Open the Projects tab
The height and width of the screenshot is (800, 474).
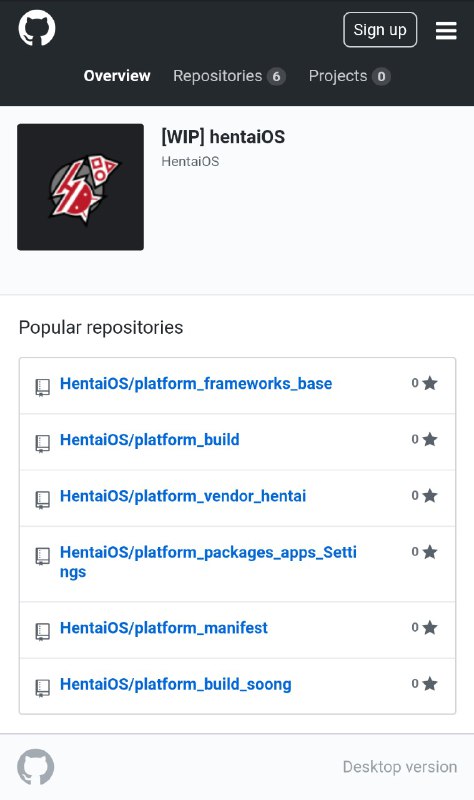point(350,76)
